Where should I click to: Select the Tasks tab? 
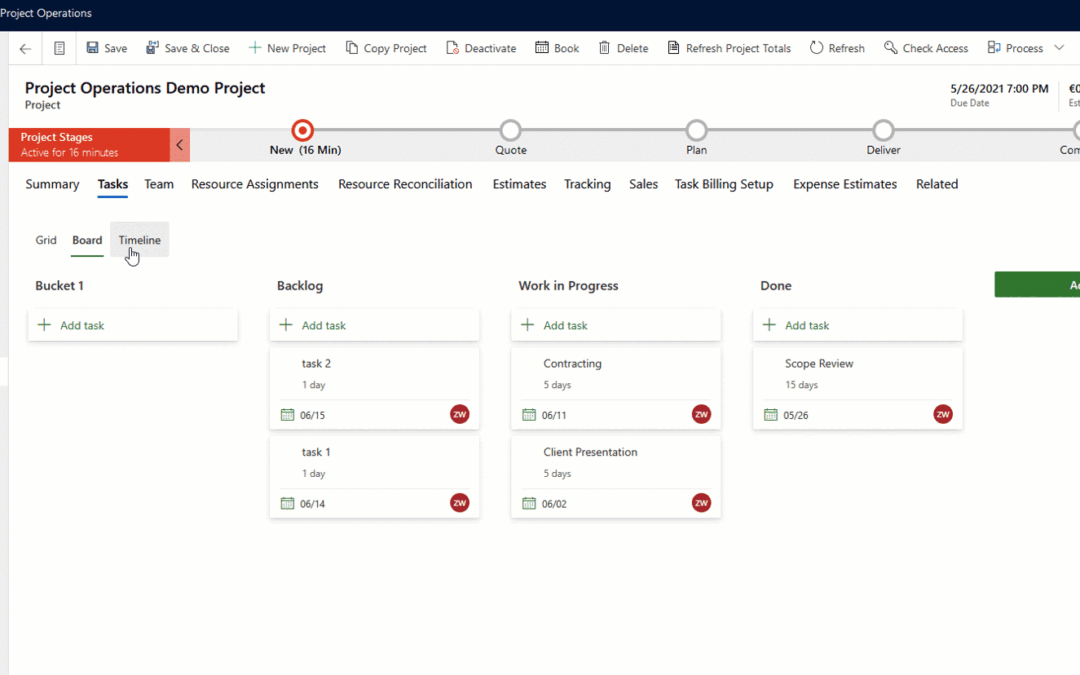pyautogui.click(x=112, y=184)
